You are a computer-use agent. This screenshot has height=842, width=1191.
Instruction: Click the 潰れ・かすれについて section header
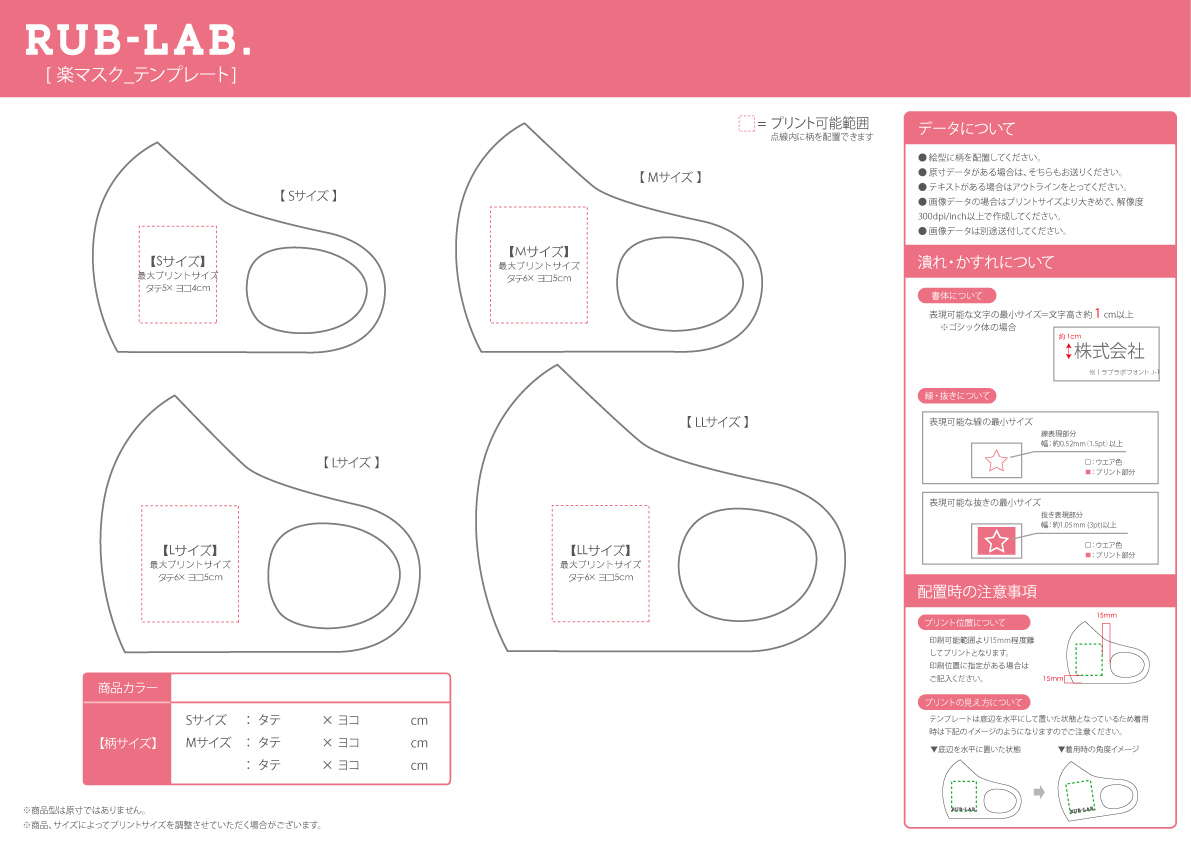(1039, 262)
